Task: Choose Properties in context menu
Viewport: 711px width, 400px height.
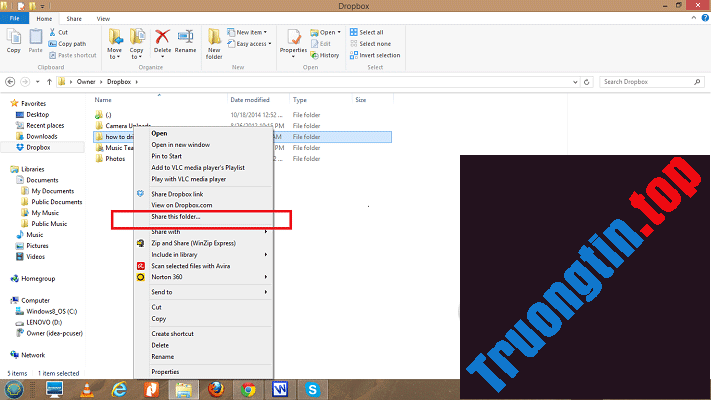Action: [165, 371]
